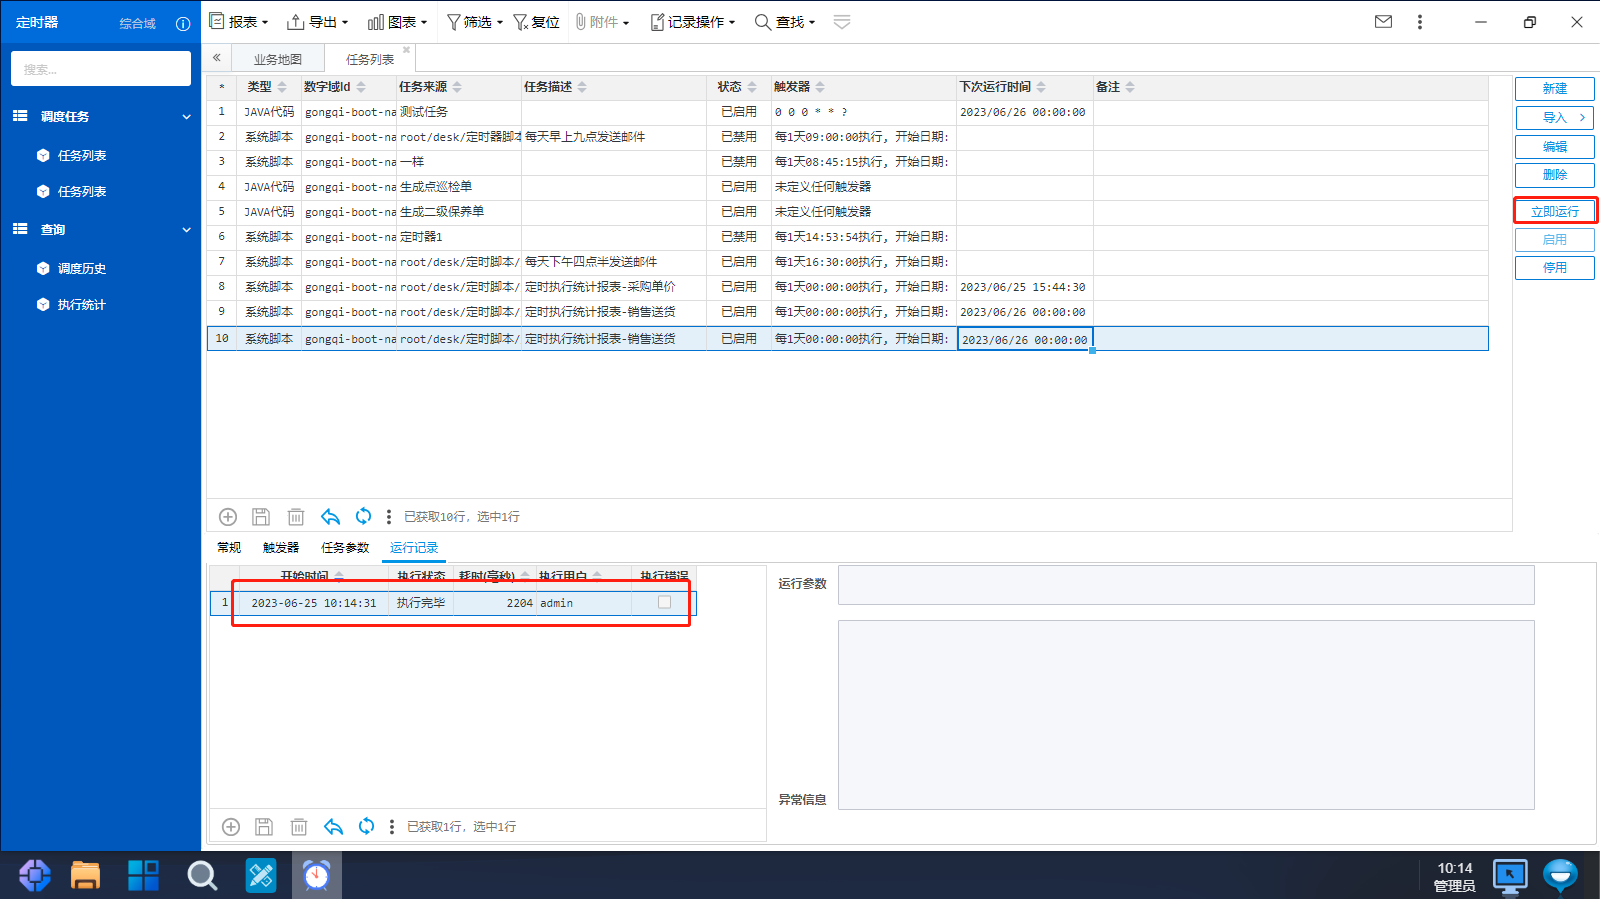The width and height of the screenshot is (1600, 899).
Task: Click the toolbar overflow chevron icon after 查找
Action: (x=842, y=22)
